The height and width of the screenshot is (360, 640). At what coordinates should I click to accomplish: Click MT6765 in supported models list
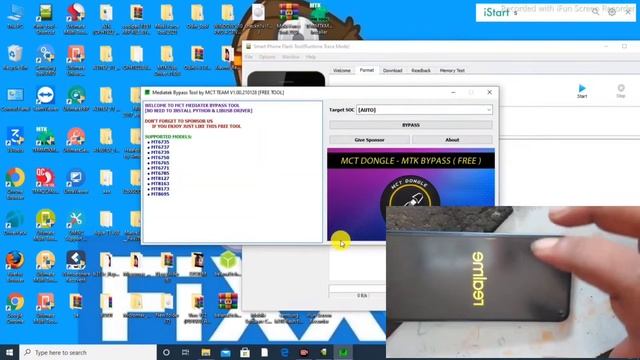pyautogui.click(x=160, y=163)
